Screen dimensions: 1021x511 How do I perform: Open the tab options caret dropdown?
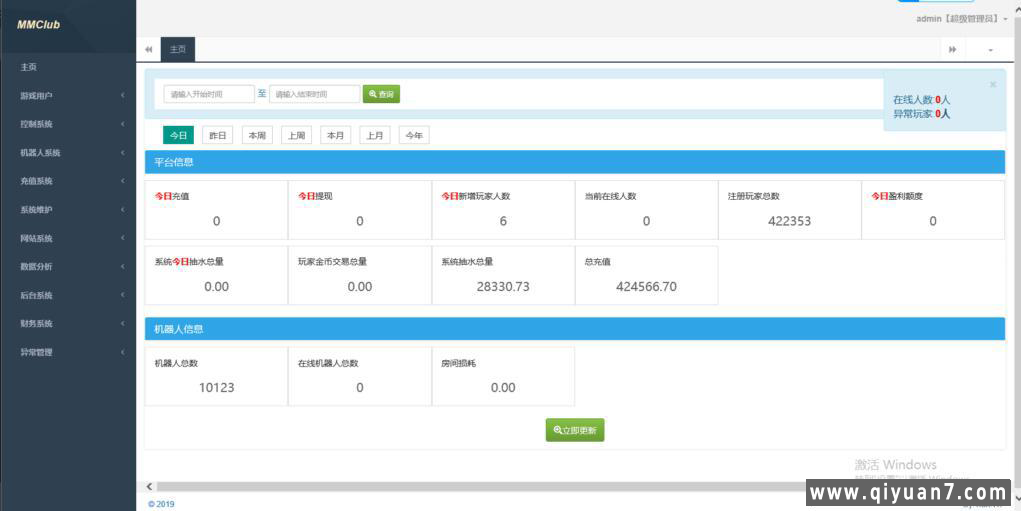[990, 49]
